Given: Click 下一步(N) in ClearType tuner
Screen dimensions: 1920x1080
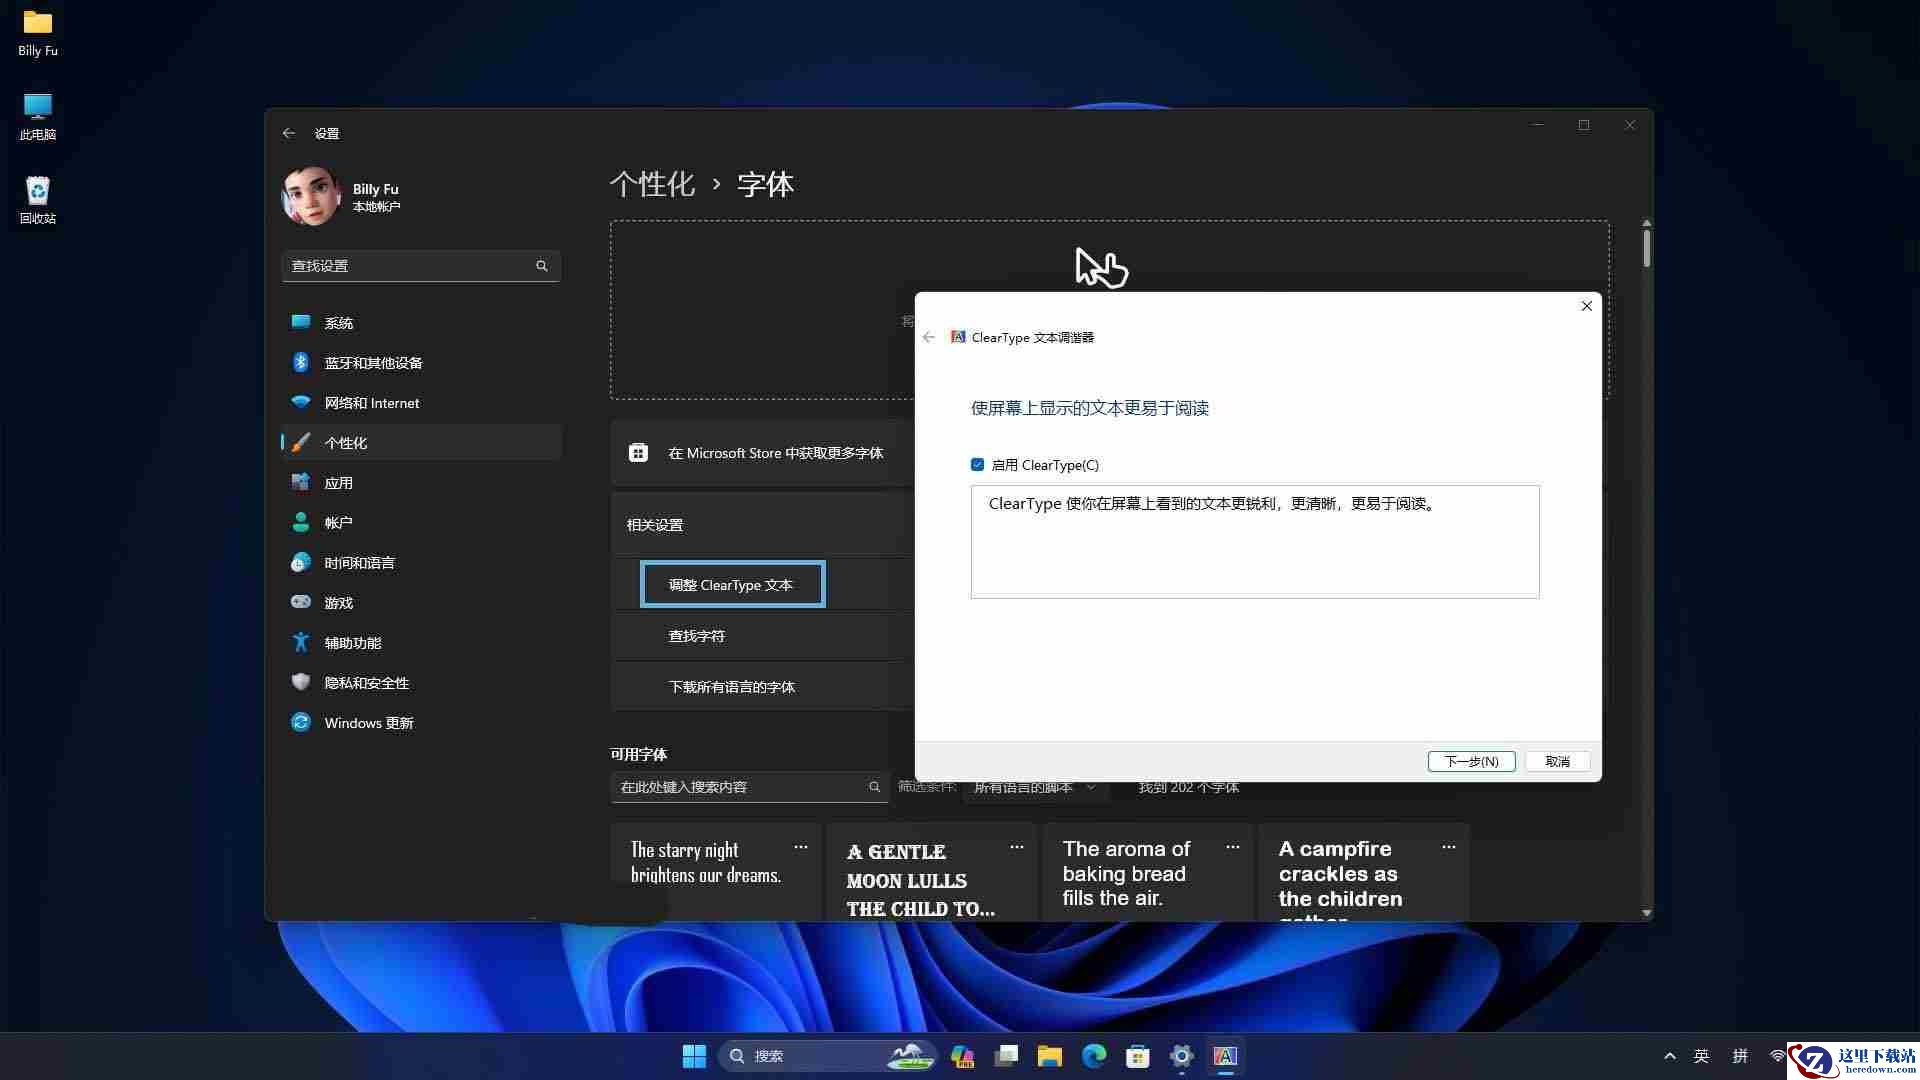Looking at the screenshot, I should (x=1471, y=761).
